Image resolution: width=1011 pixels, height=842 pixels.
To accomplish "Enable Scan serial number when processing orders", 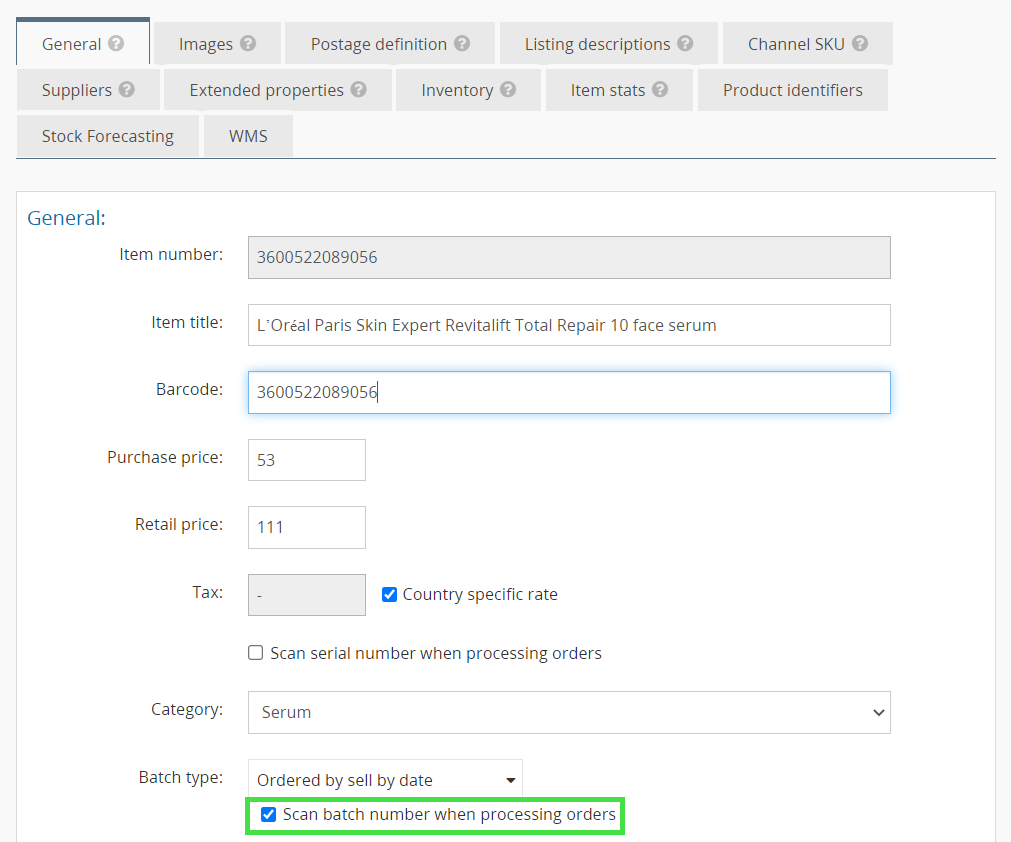I will (256, 654).
